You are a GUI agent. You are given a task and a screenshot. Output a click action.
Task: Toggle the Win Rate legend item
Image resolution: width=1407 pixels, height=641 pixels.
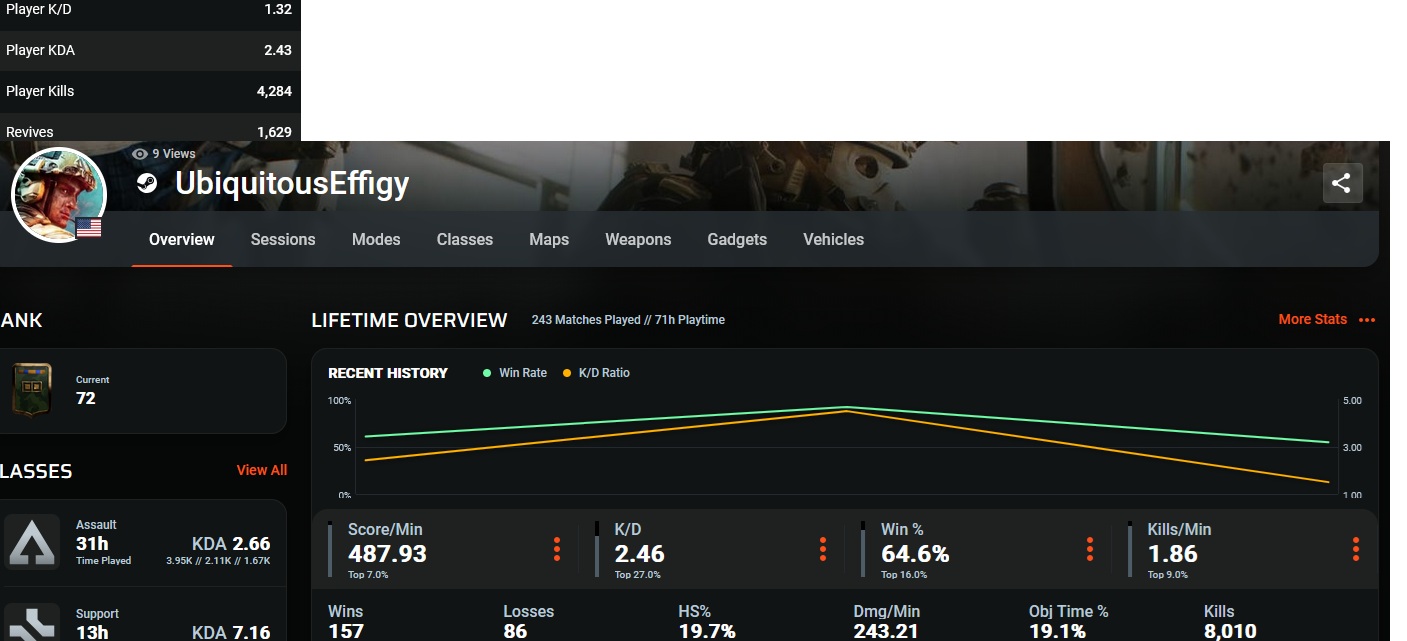click(x=515, y=373)
